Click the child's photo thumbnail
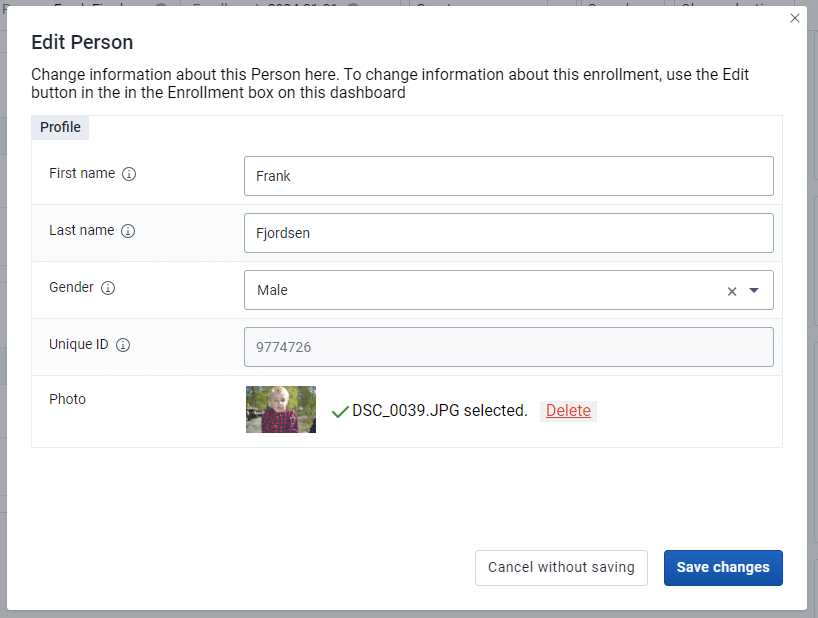 coord(280,410)
